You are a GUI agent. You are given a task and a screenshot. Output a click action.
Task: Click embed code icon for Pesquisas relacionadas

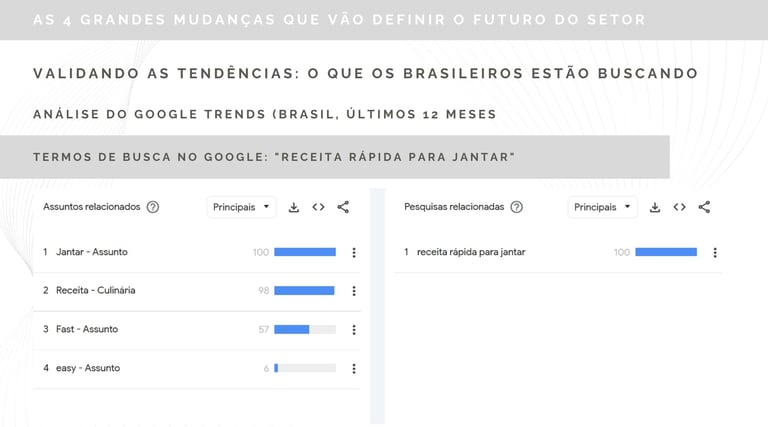tap(679, 207)
